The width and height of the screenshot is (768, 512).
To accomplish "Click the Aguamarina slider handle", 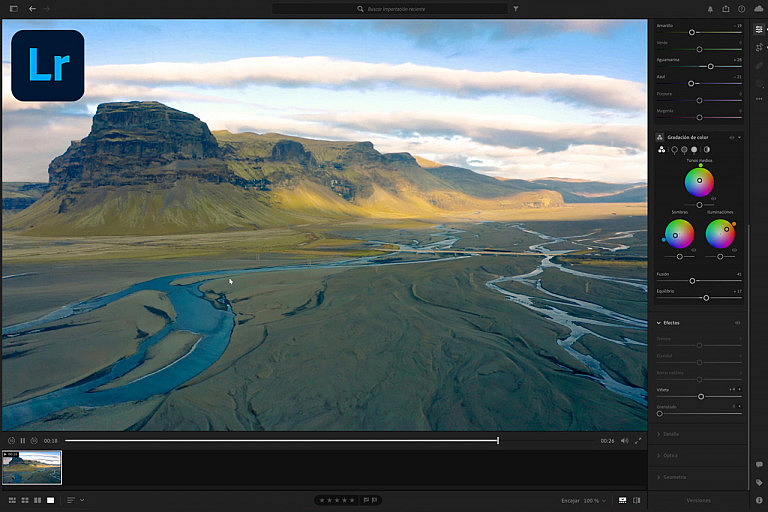I will [x=710, y=66].
